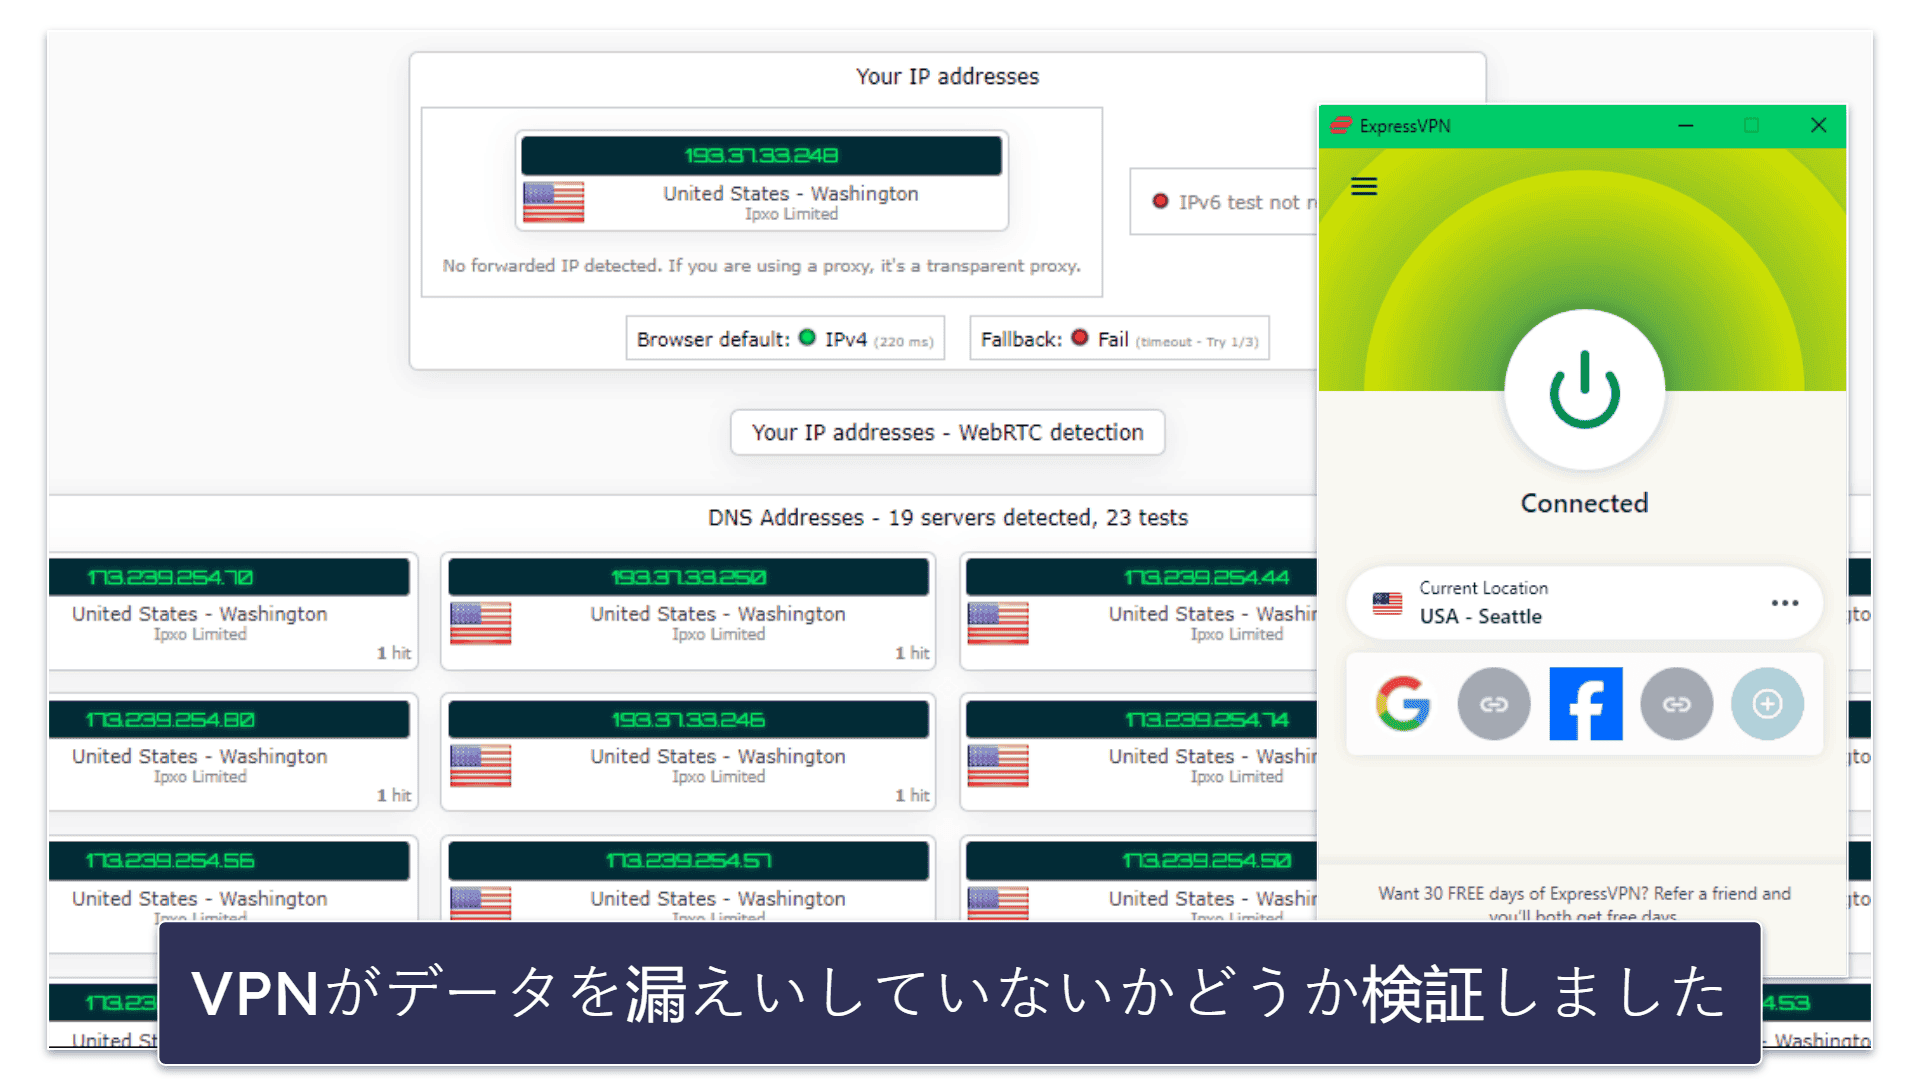The image size is (1916, 1079).
Task: Click the green IPv4 status dot
Action: click(807, 338)
